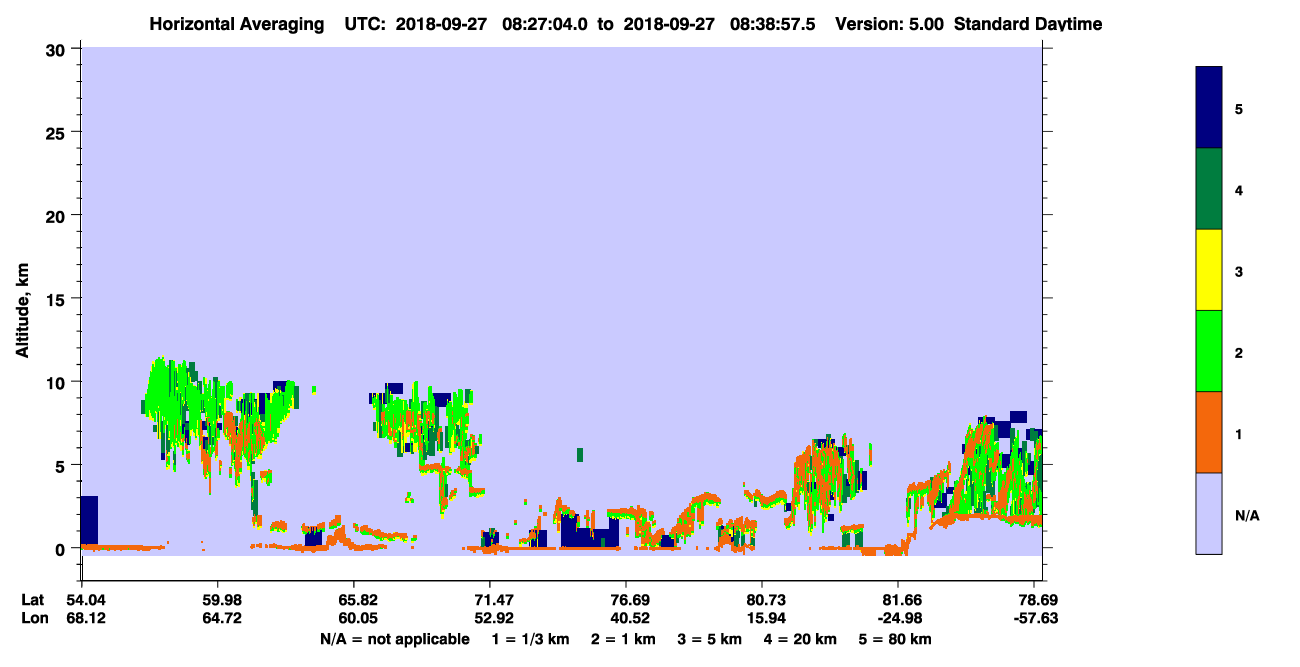Click legend text '3 = 5 km'
This screenshot has height=667, width=1300.
click(x=710, y=639)
